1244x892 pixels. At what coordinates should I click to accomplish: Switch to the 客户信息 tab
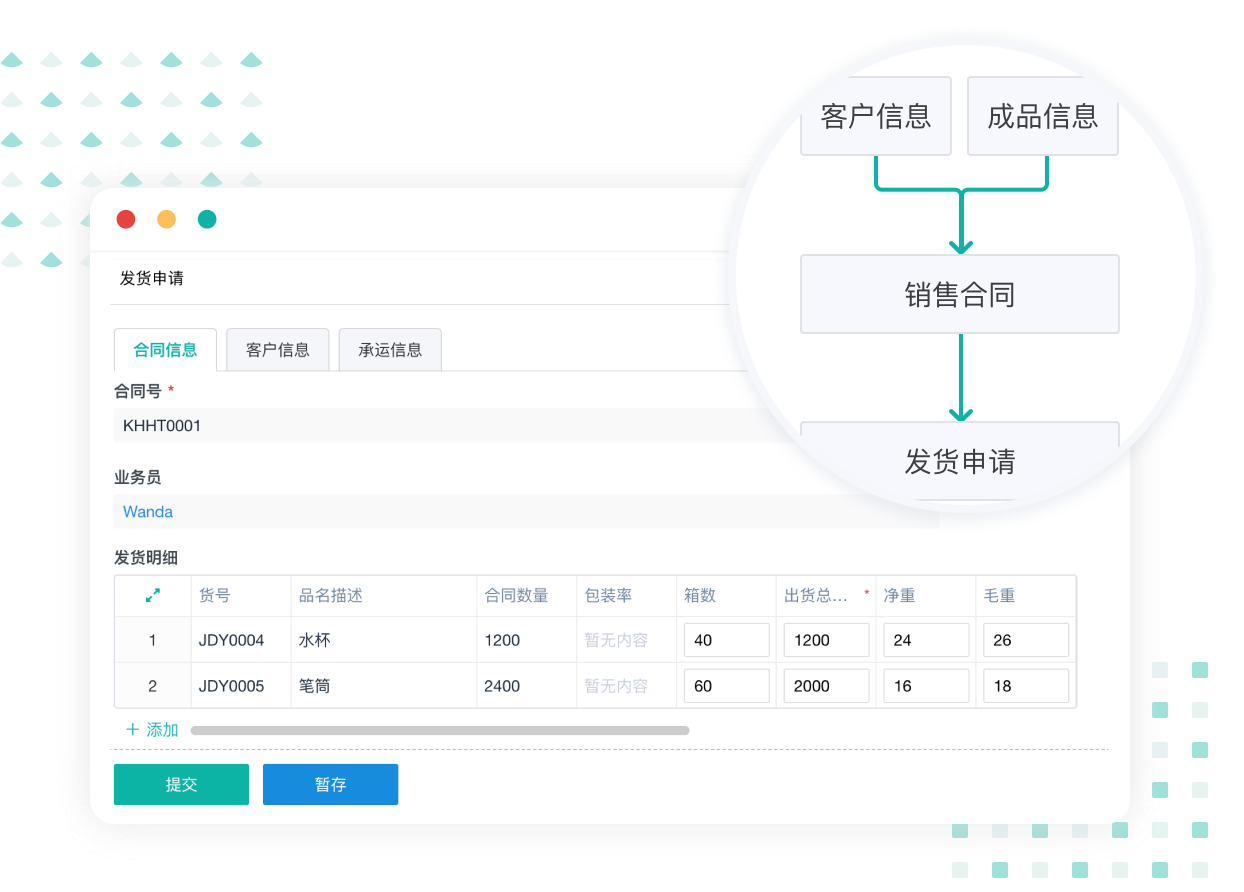[x=277, y=350]
